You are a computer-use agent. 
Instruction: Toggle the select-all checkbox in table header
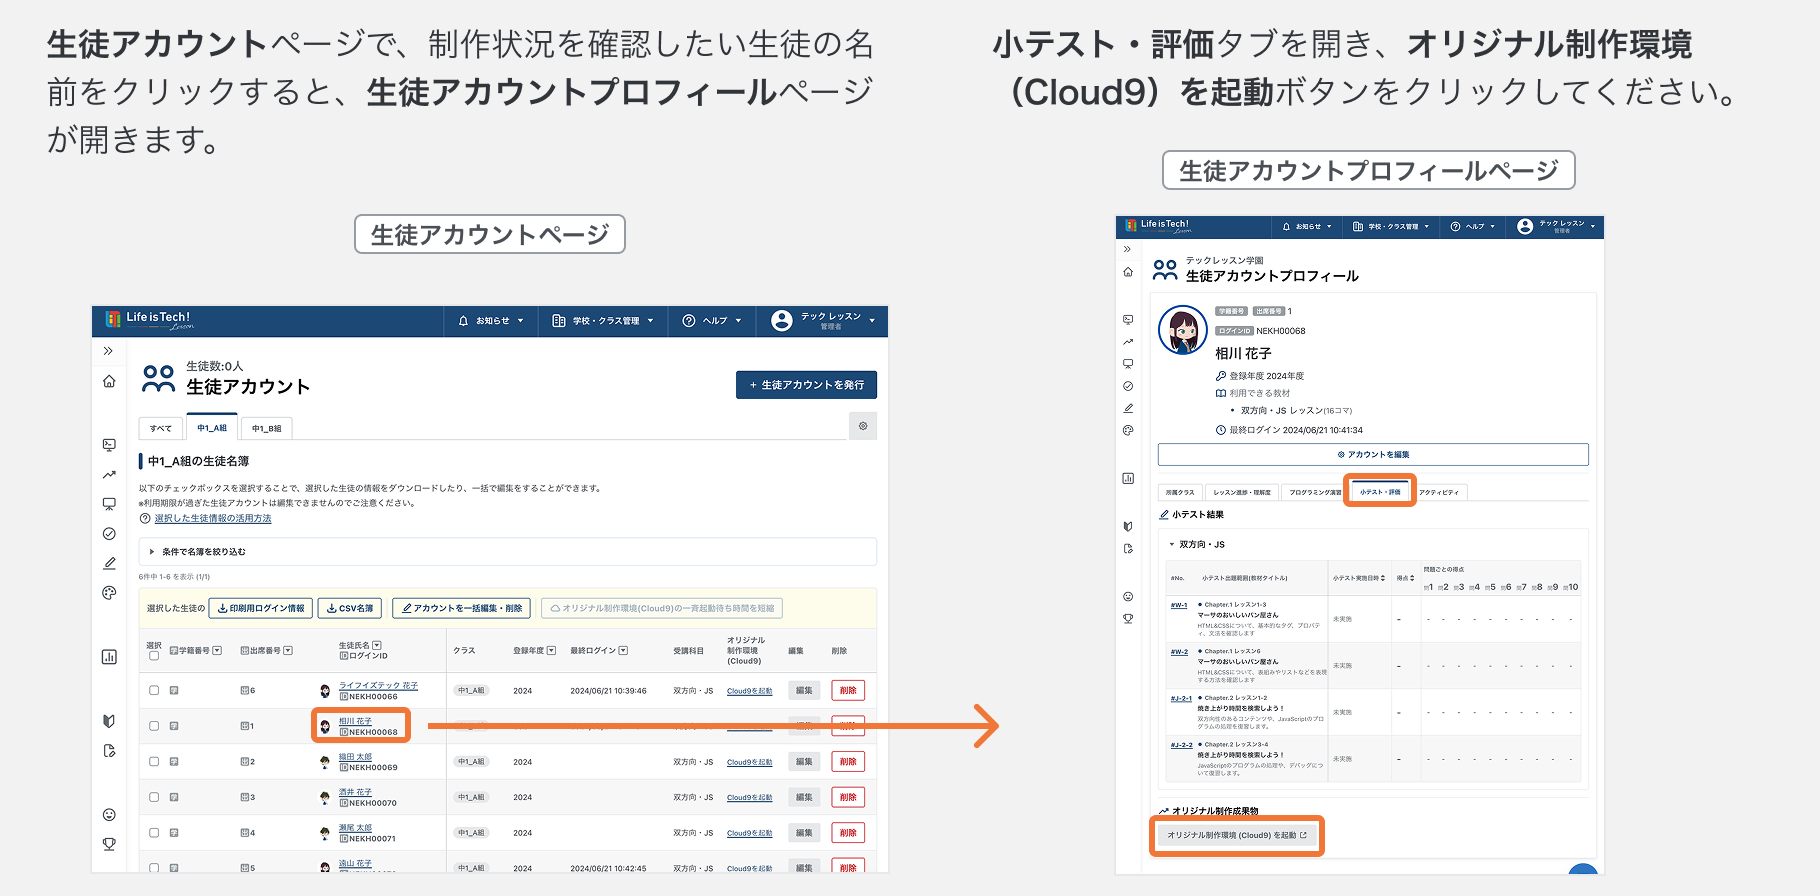(154, 656)
